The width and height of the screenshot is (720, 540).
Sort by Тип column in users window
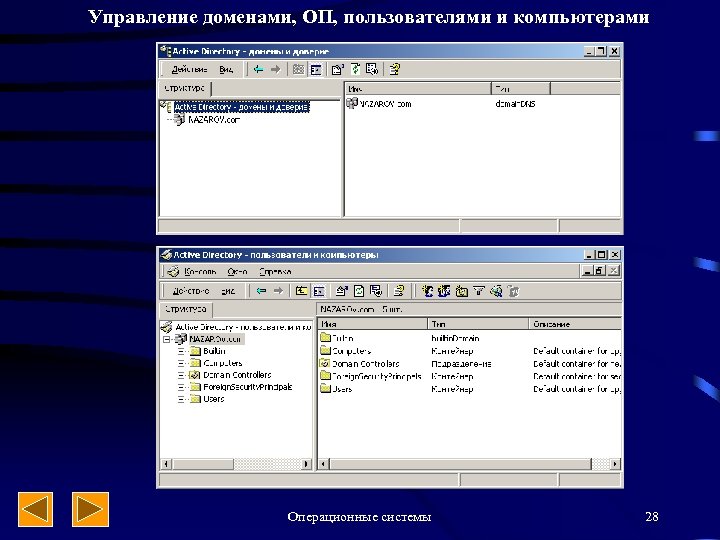coord(478,324)
